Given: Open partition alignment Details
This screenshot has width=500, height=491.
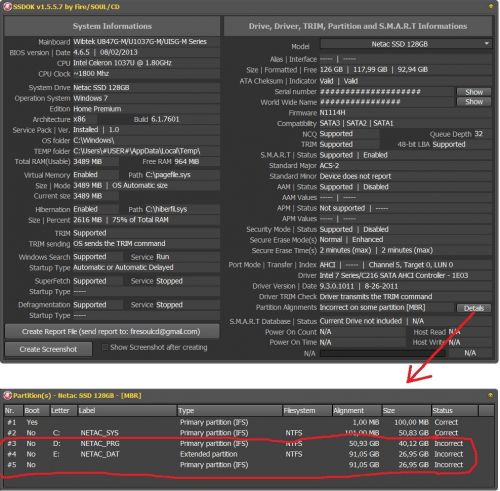Looking at the screenshot, I should pos(474,308).
